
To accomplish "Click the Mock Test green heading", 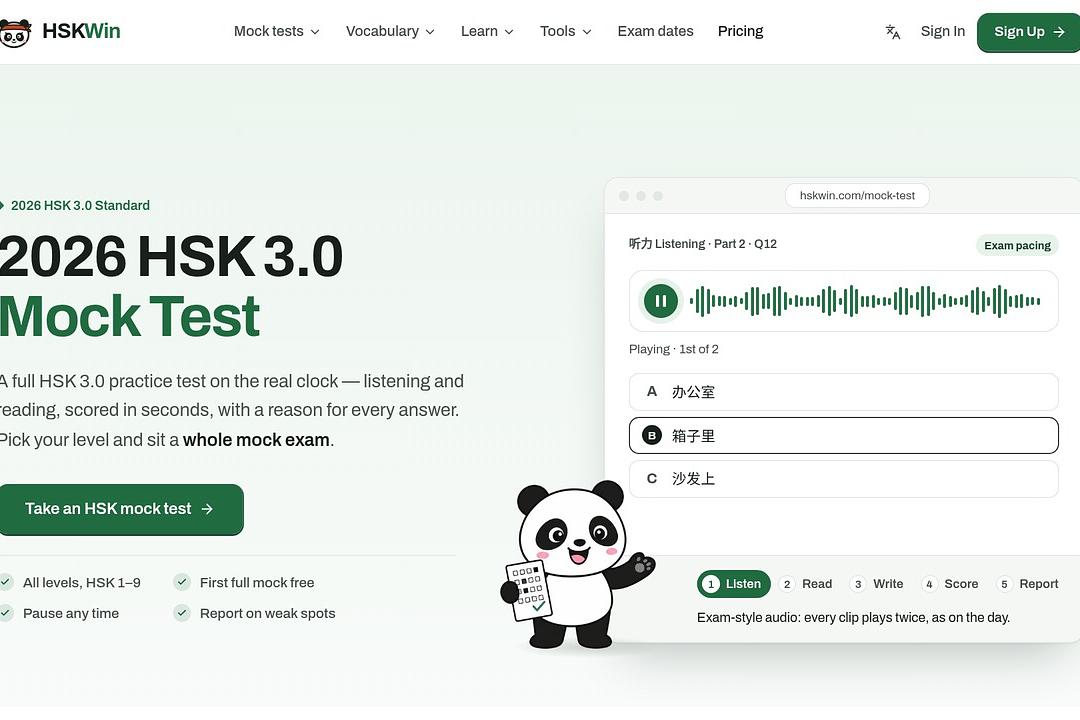I will click(129, 316).
